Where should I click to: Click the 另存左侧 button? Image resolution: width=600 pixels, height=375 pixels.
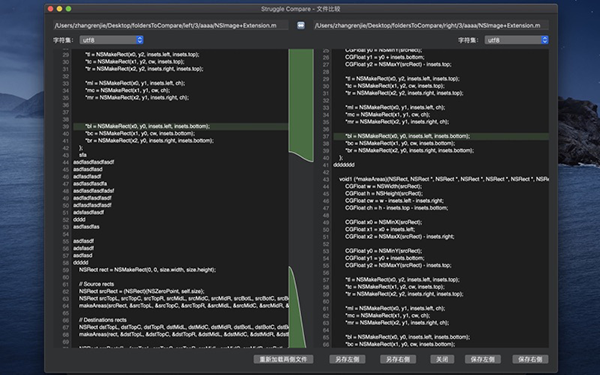pyautogui.click(x=347, y=359)
